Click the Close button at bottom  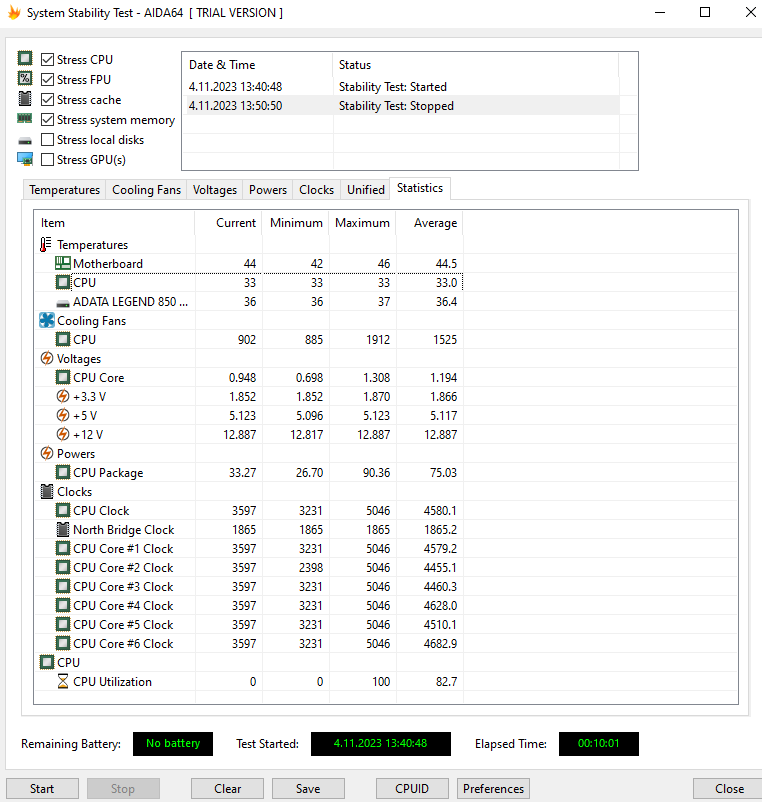729,789
